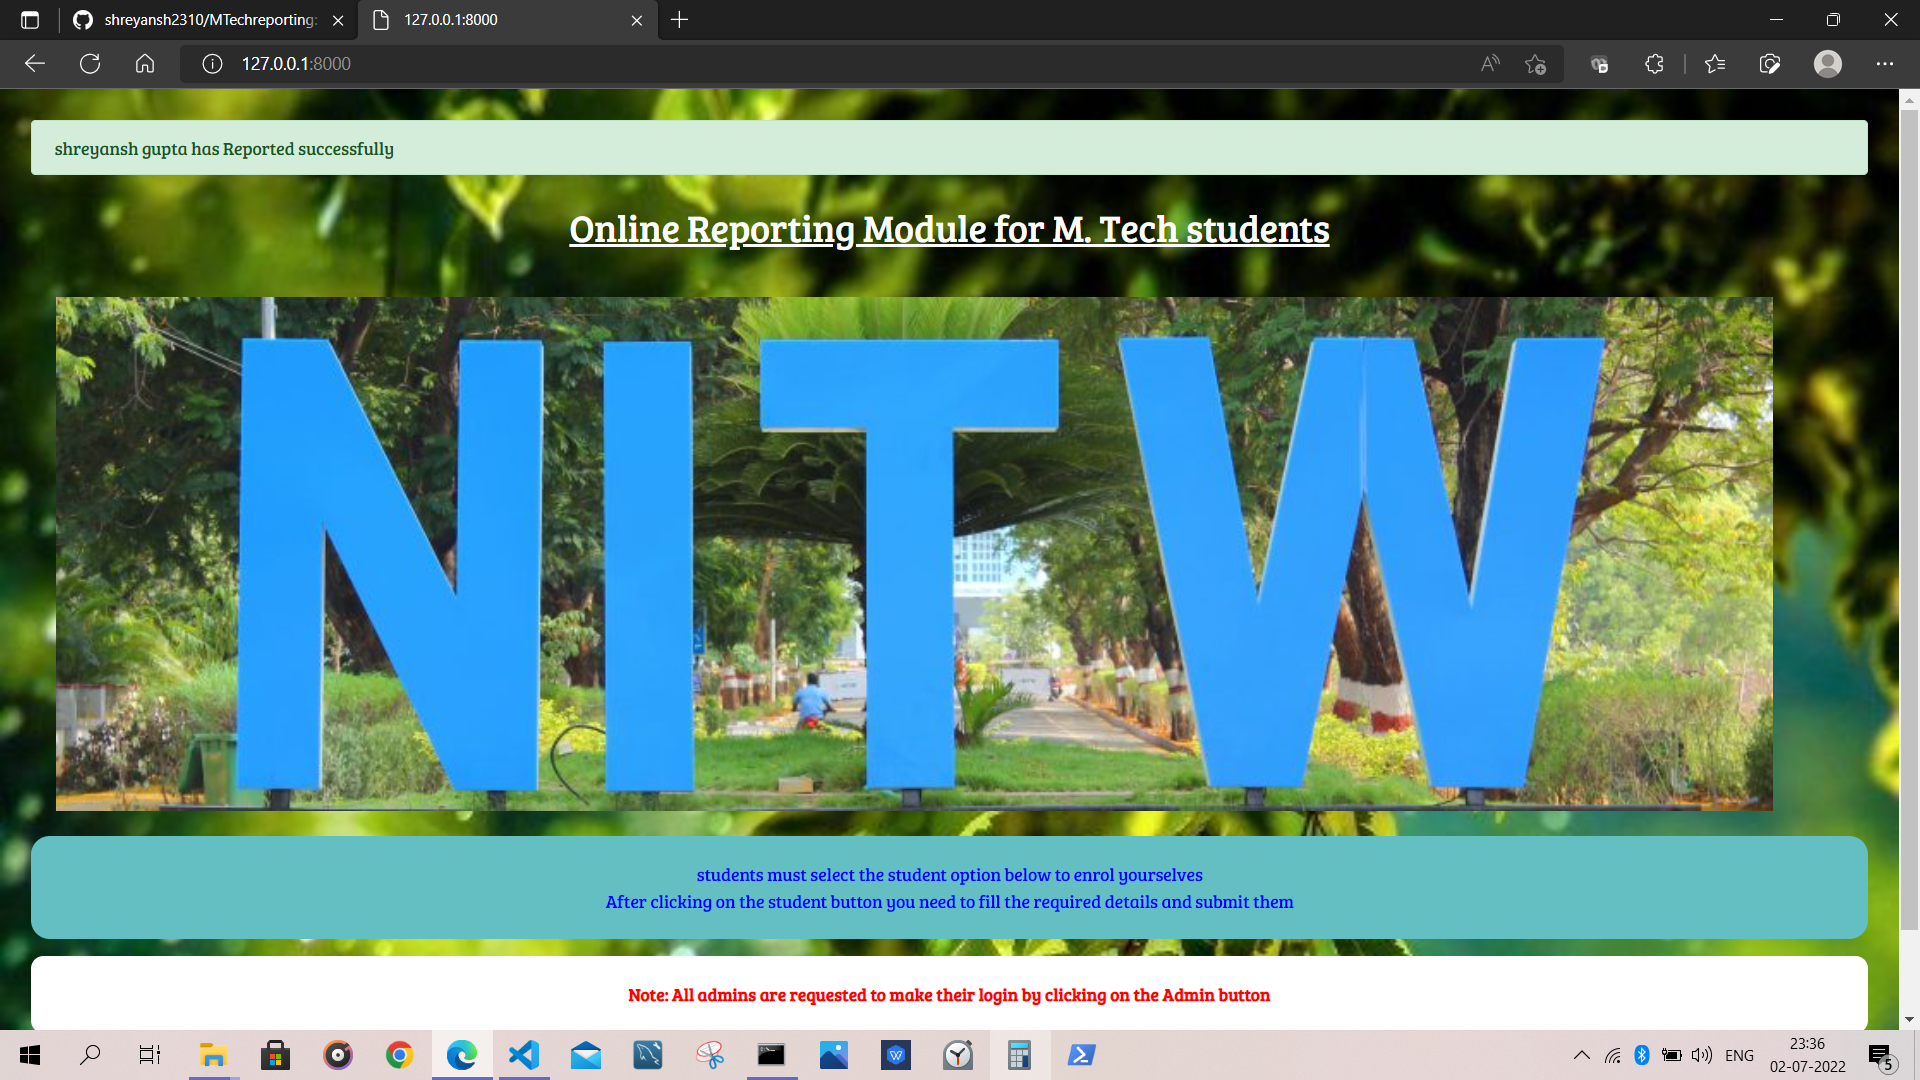
Task: Add this page to favorites star icon
Action: click(1536, 64)
